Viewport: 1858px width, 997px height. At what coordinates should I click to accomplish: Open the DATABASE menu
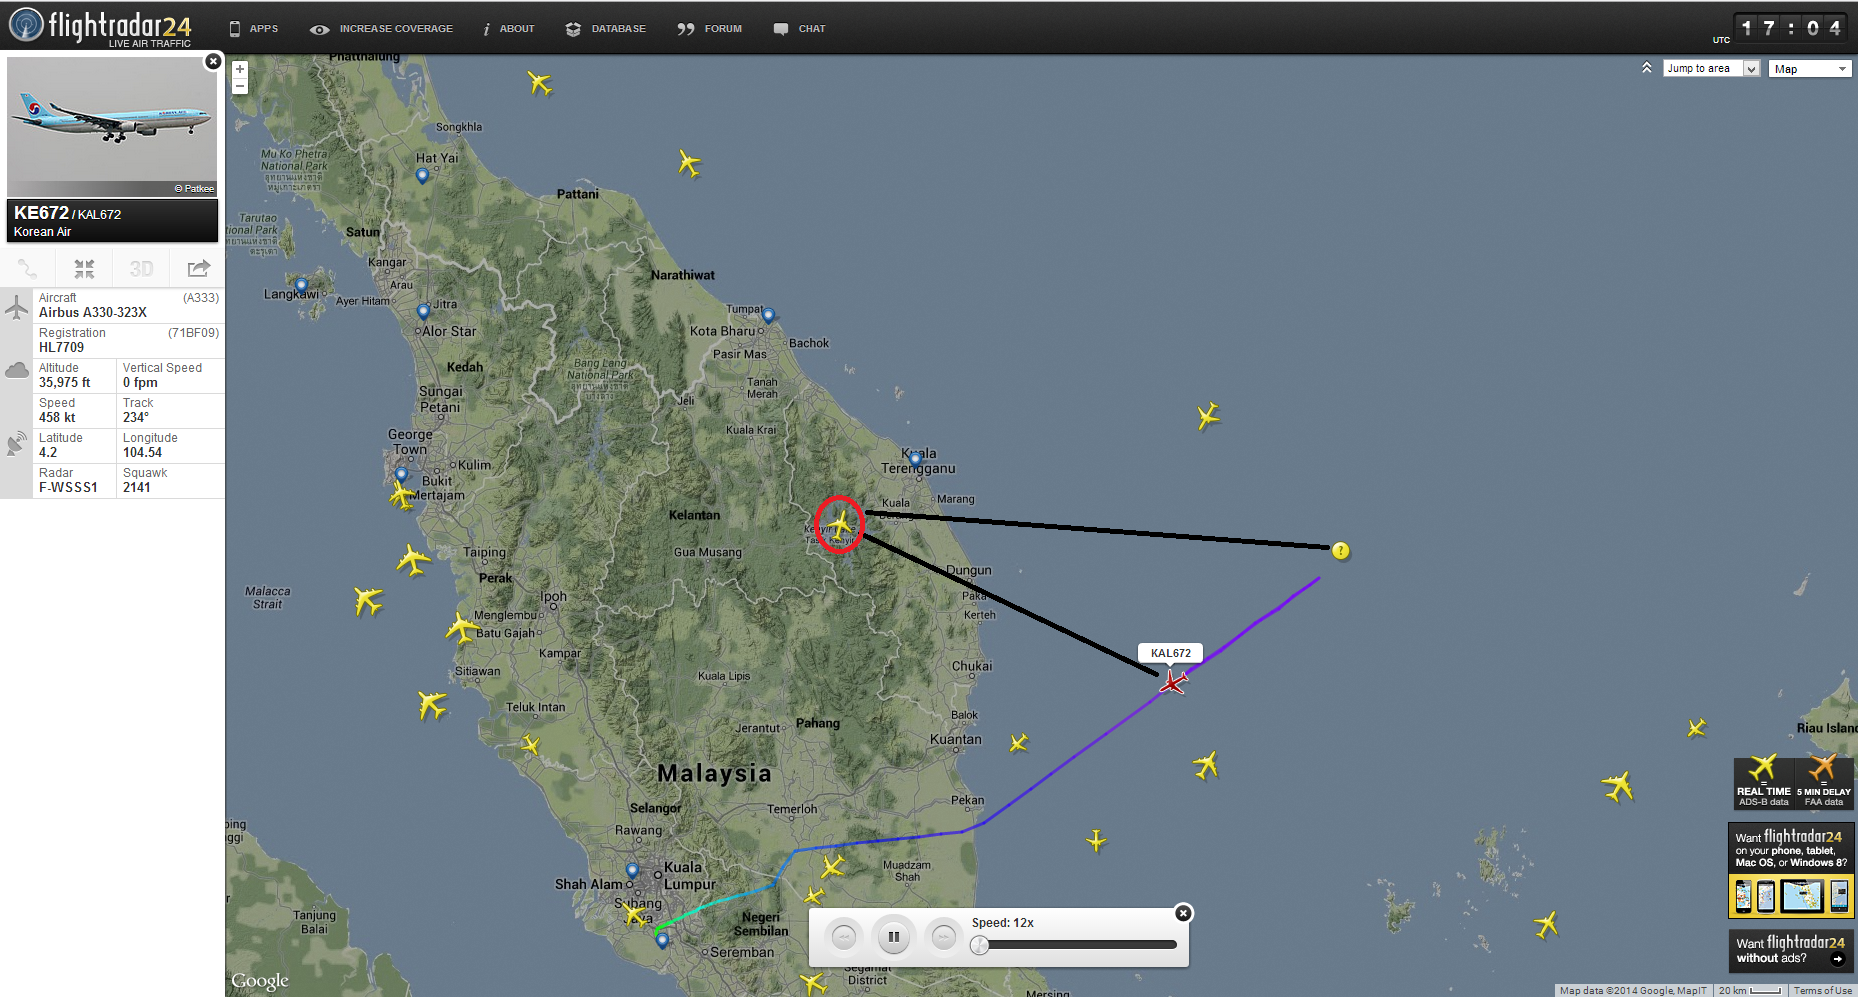tap(605, 29)
